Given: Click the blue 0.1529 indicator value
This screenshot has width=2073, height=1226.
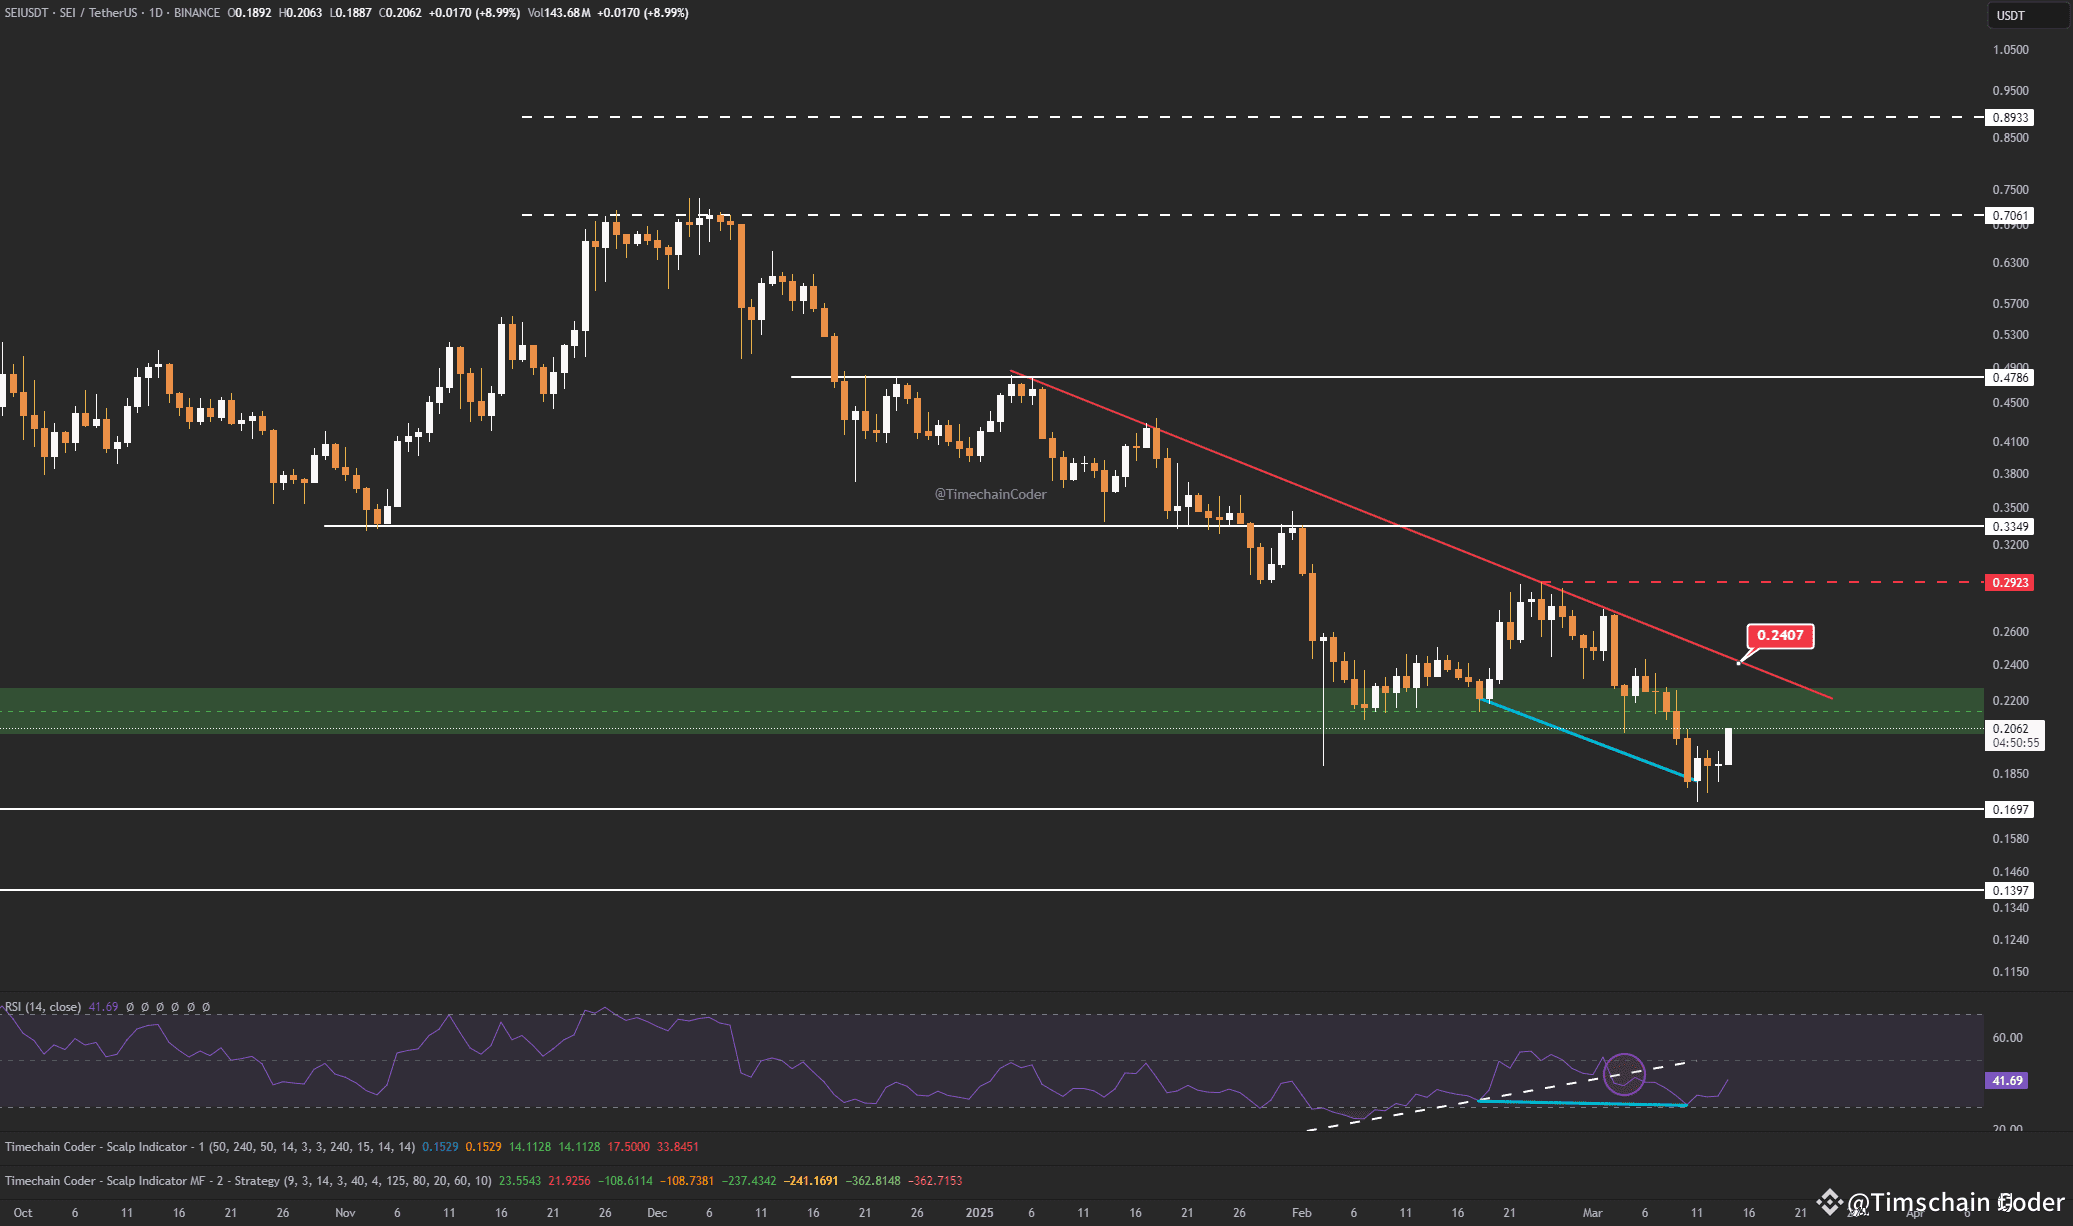Looking at the screenshot, I should [440, 1147].
